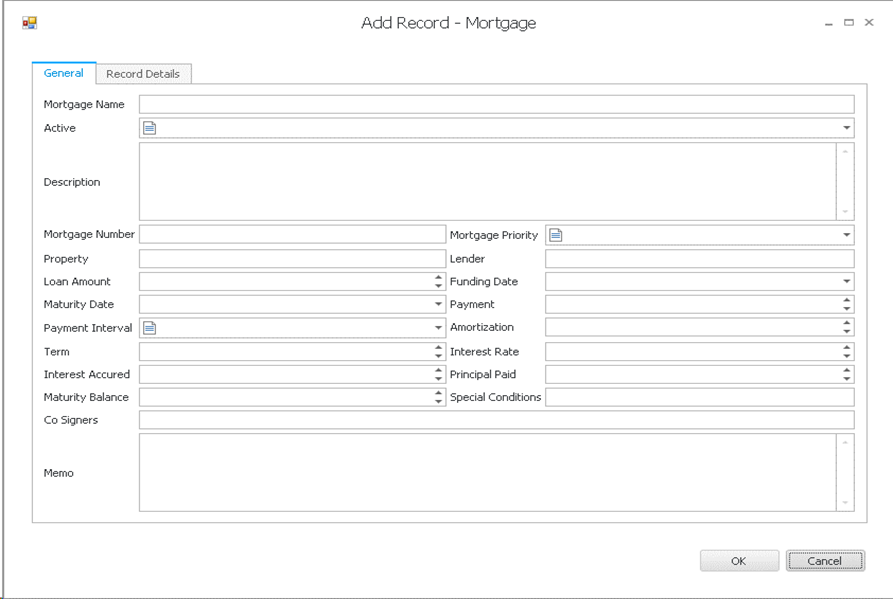Select the General tab

pyautogui.click(x=64, y=73)
